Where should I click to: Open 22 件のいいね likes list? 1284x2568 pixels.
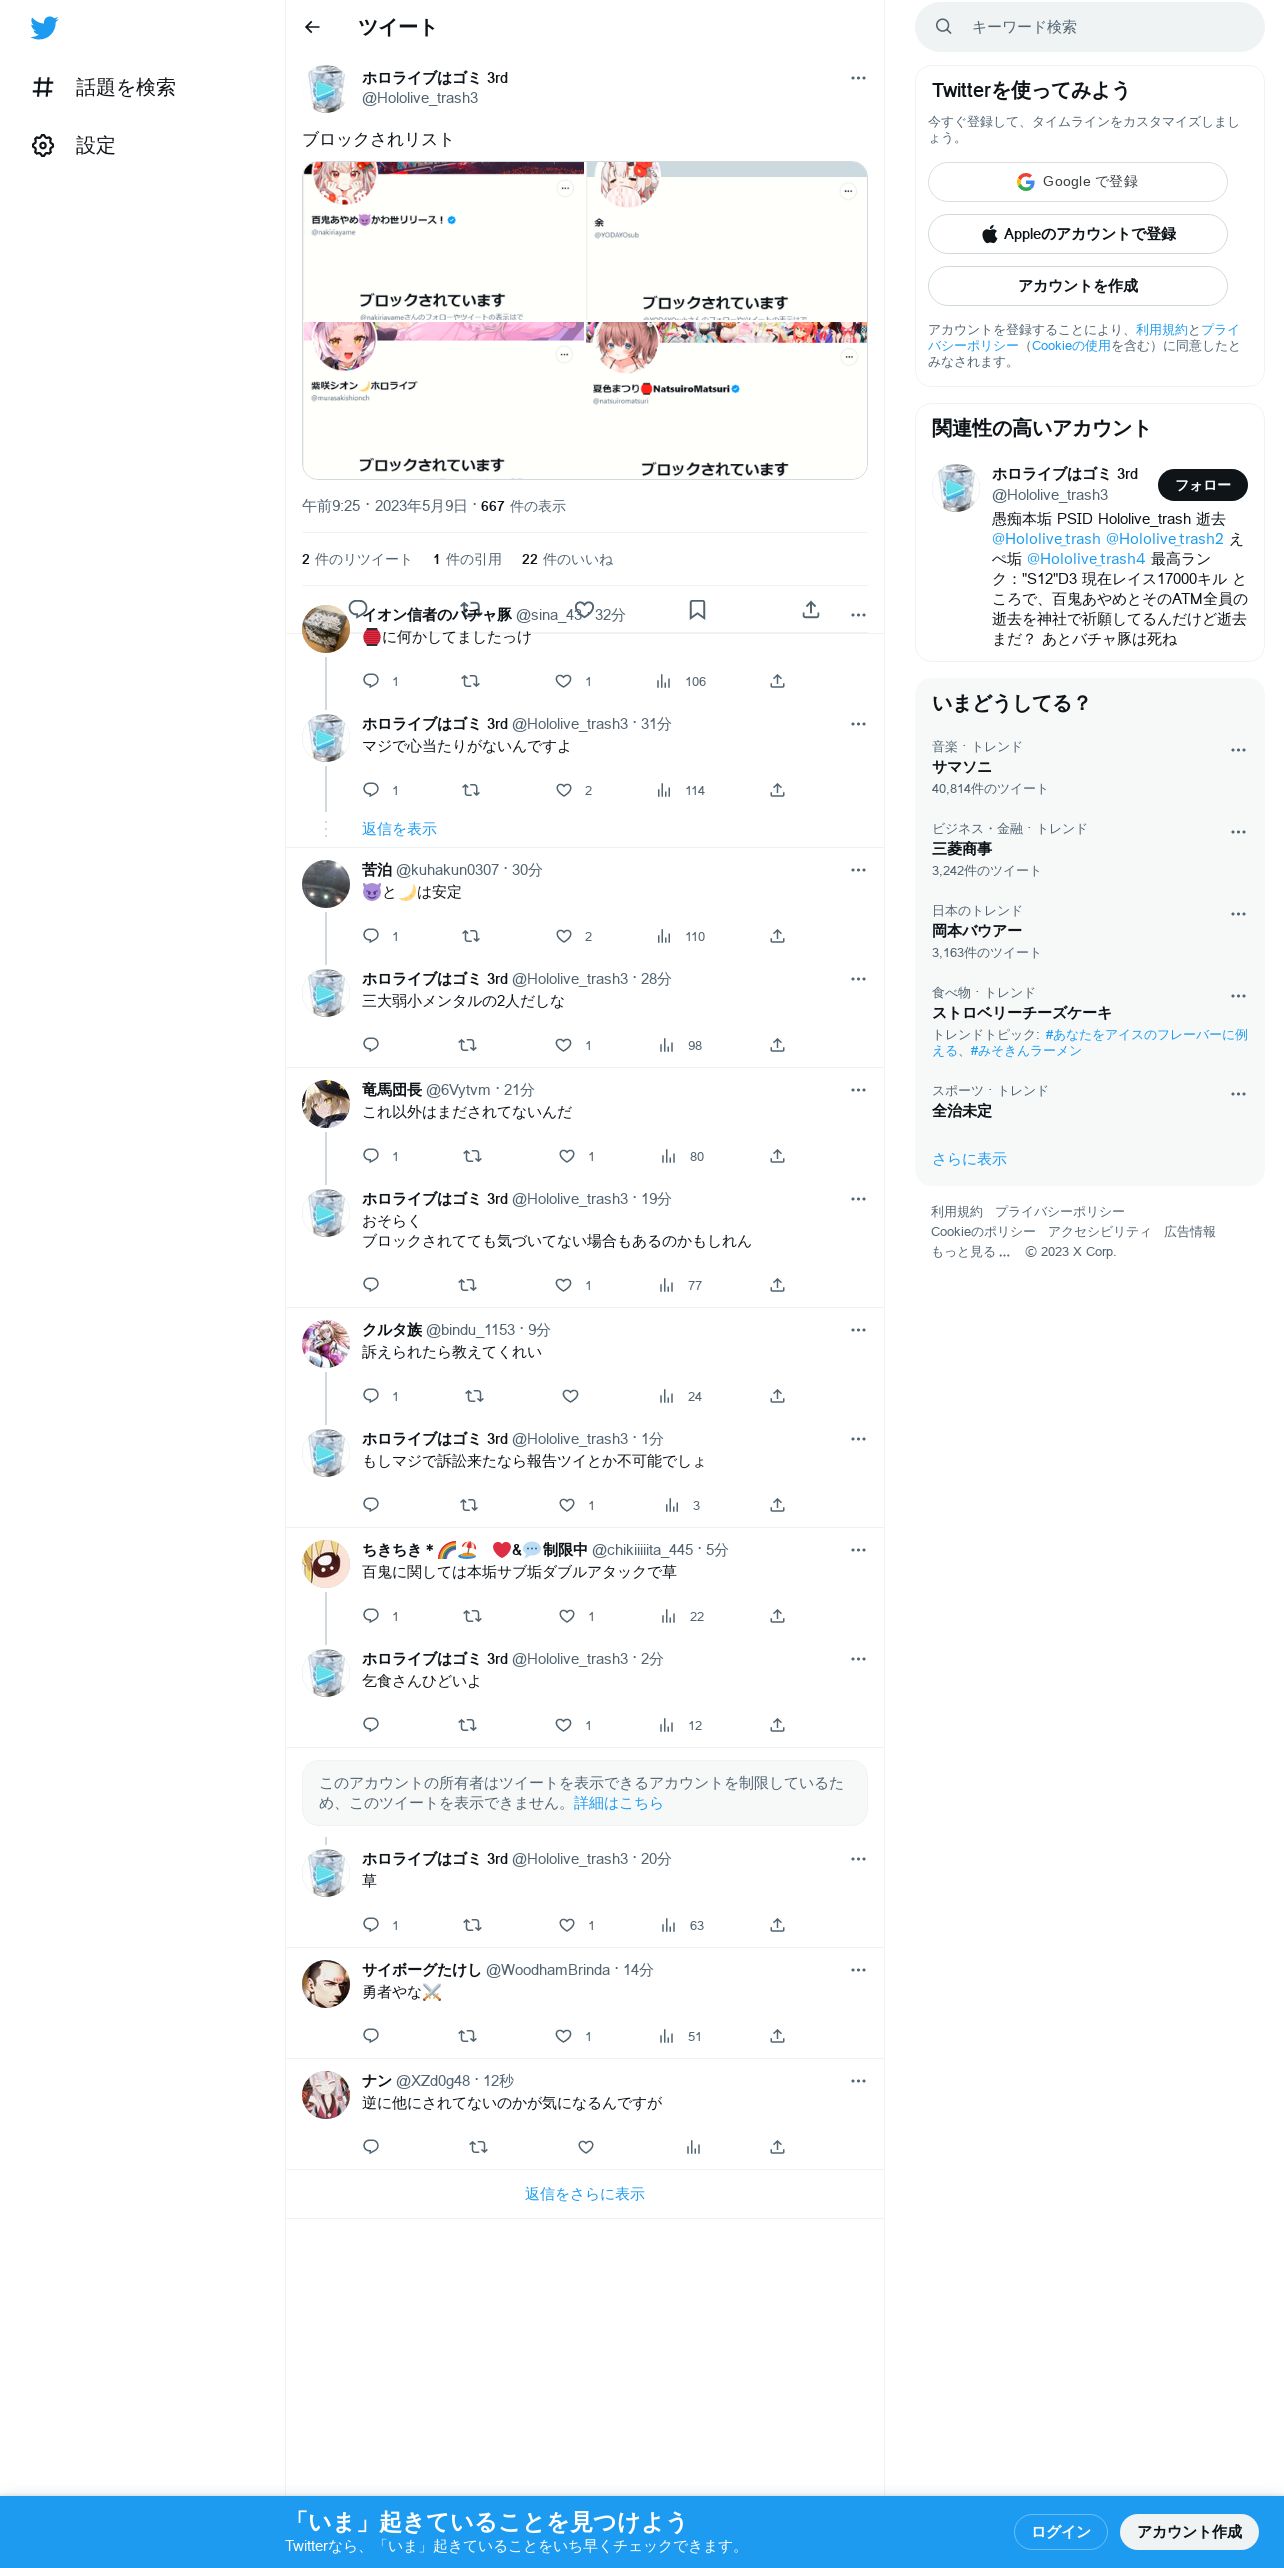tap(567, 559)
